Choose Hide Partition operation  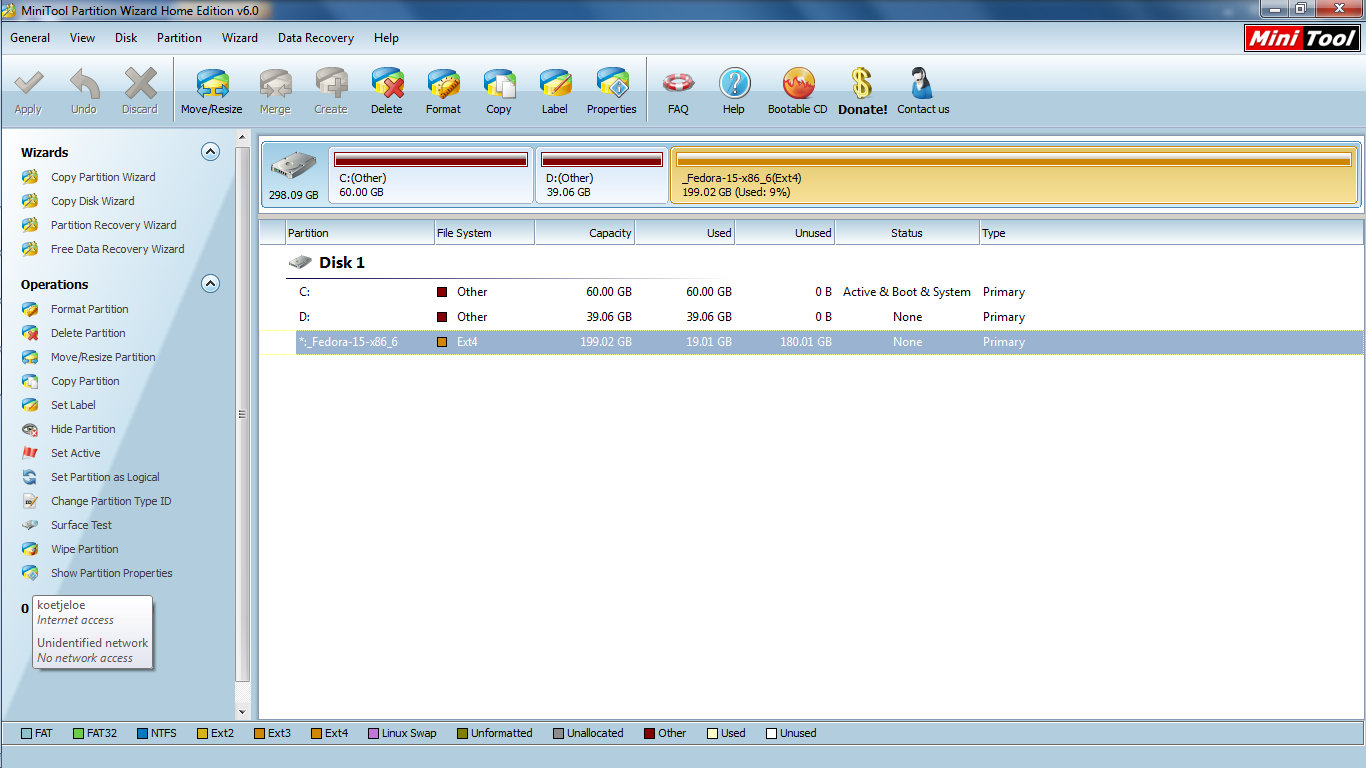pos(81,429)
